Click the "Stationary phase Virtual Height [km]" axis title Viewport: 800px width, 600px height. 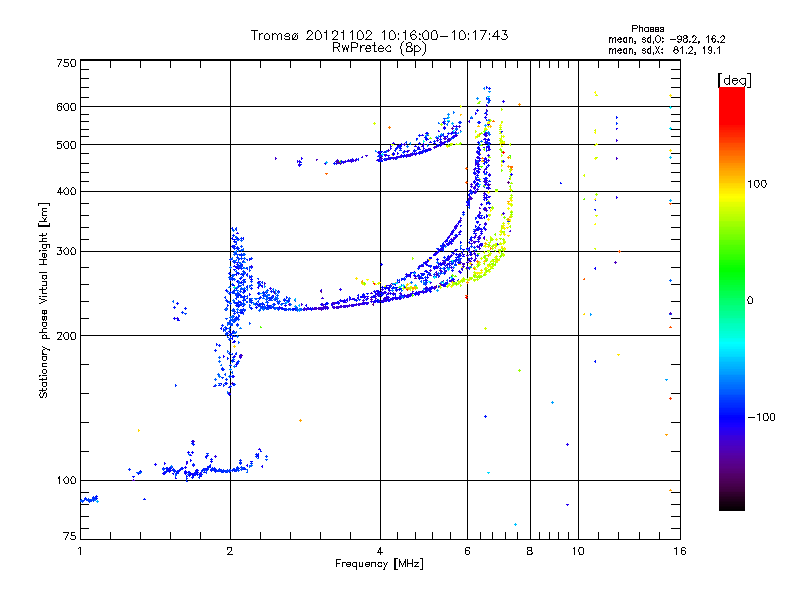44,300
